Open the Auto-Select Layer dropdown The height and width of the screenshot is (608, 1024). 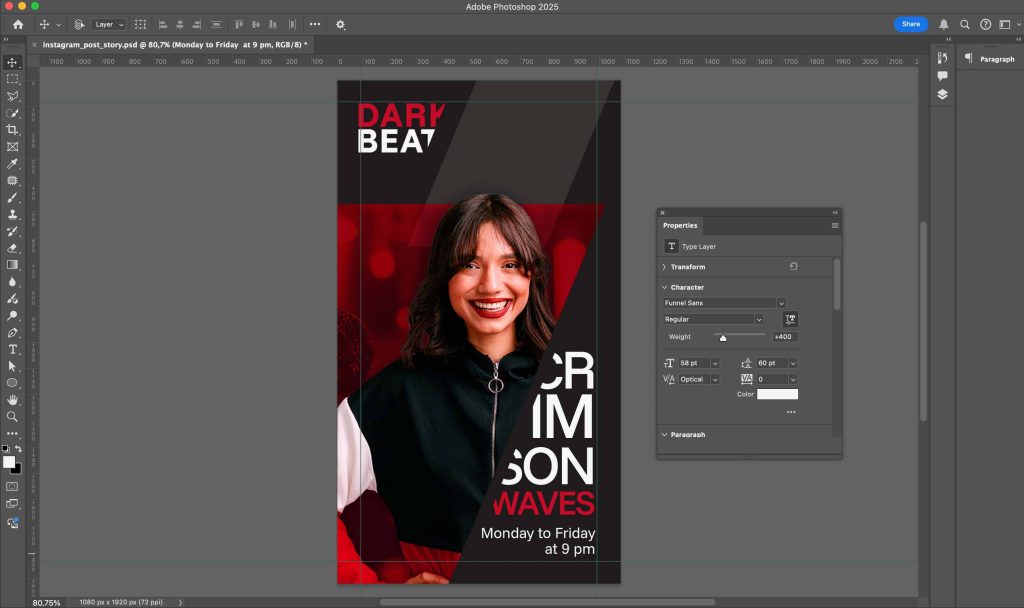(x=109, y=24)
